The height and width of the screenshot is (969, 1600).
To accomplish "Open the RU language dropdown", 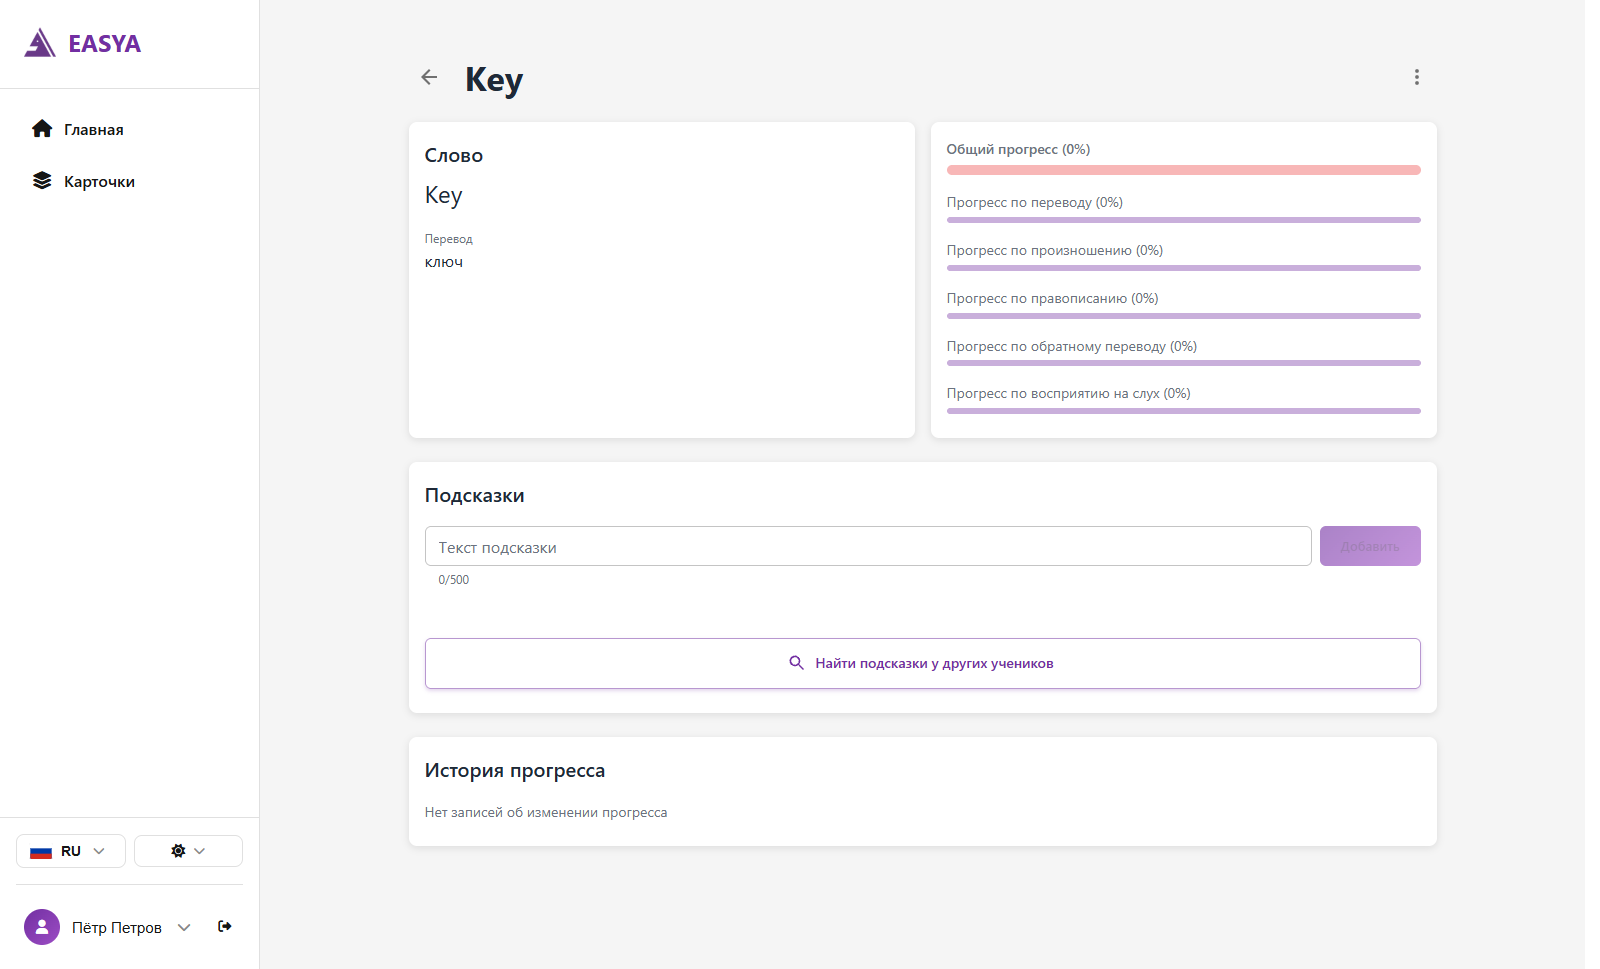I will click(x=71, y=851).
